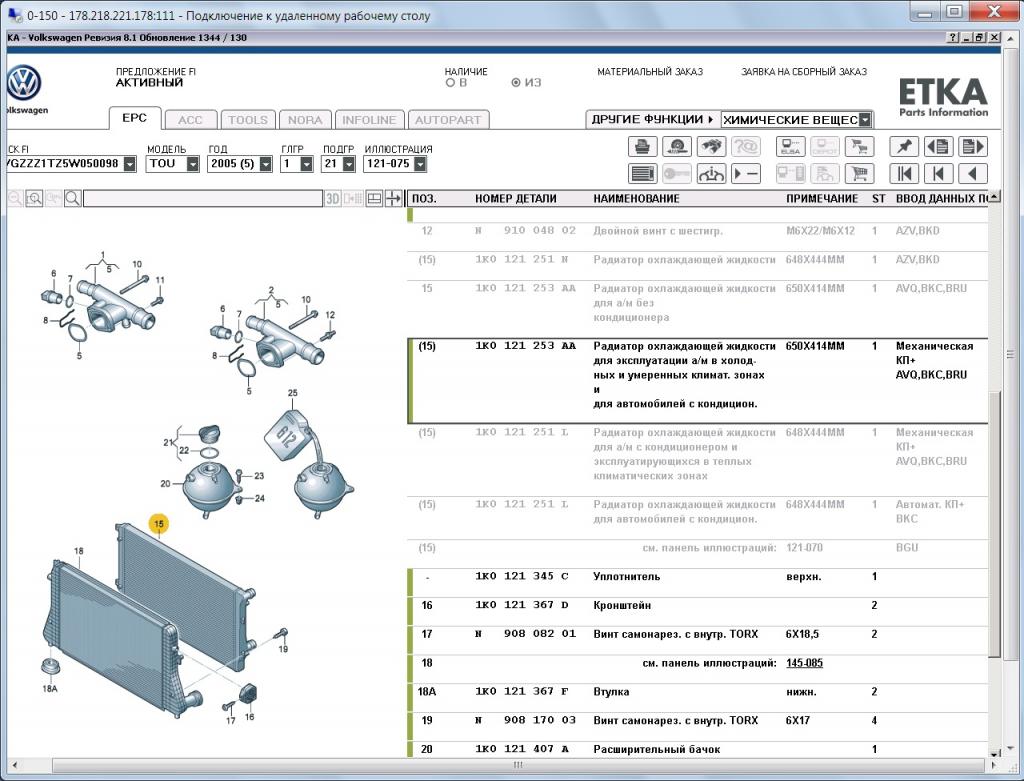Click the МАТЕРИАЛЬНЫЙ ЗАКАЗ label
The width and height of the screenshot is (1024, 781).
pos(650,72)
